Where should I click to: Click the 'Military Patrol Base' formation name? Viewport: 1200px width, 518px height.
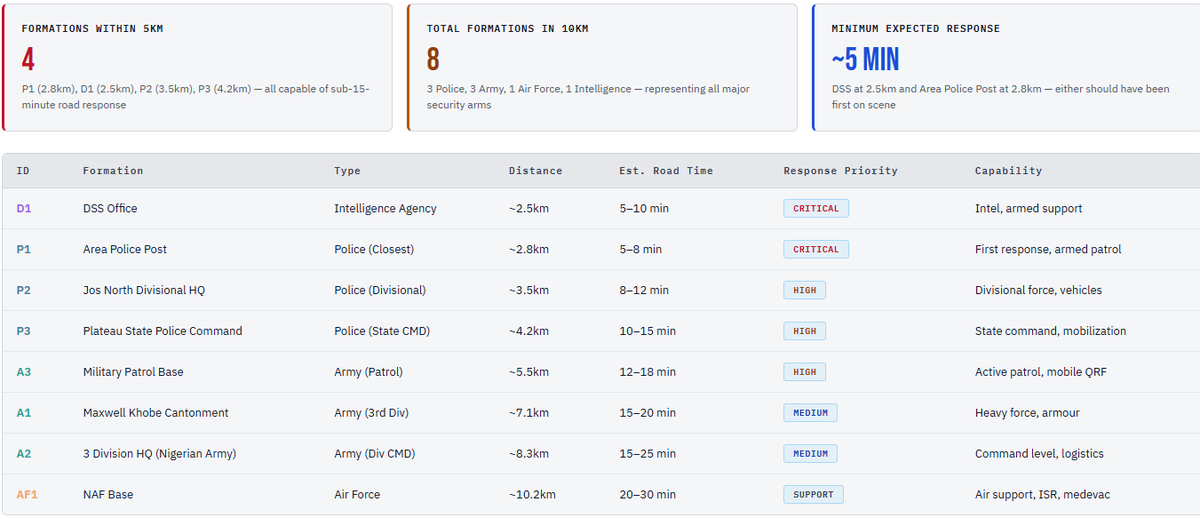coord(133,372)
